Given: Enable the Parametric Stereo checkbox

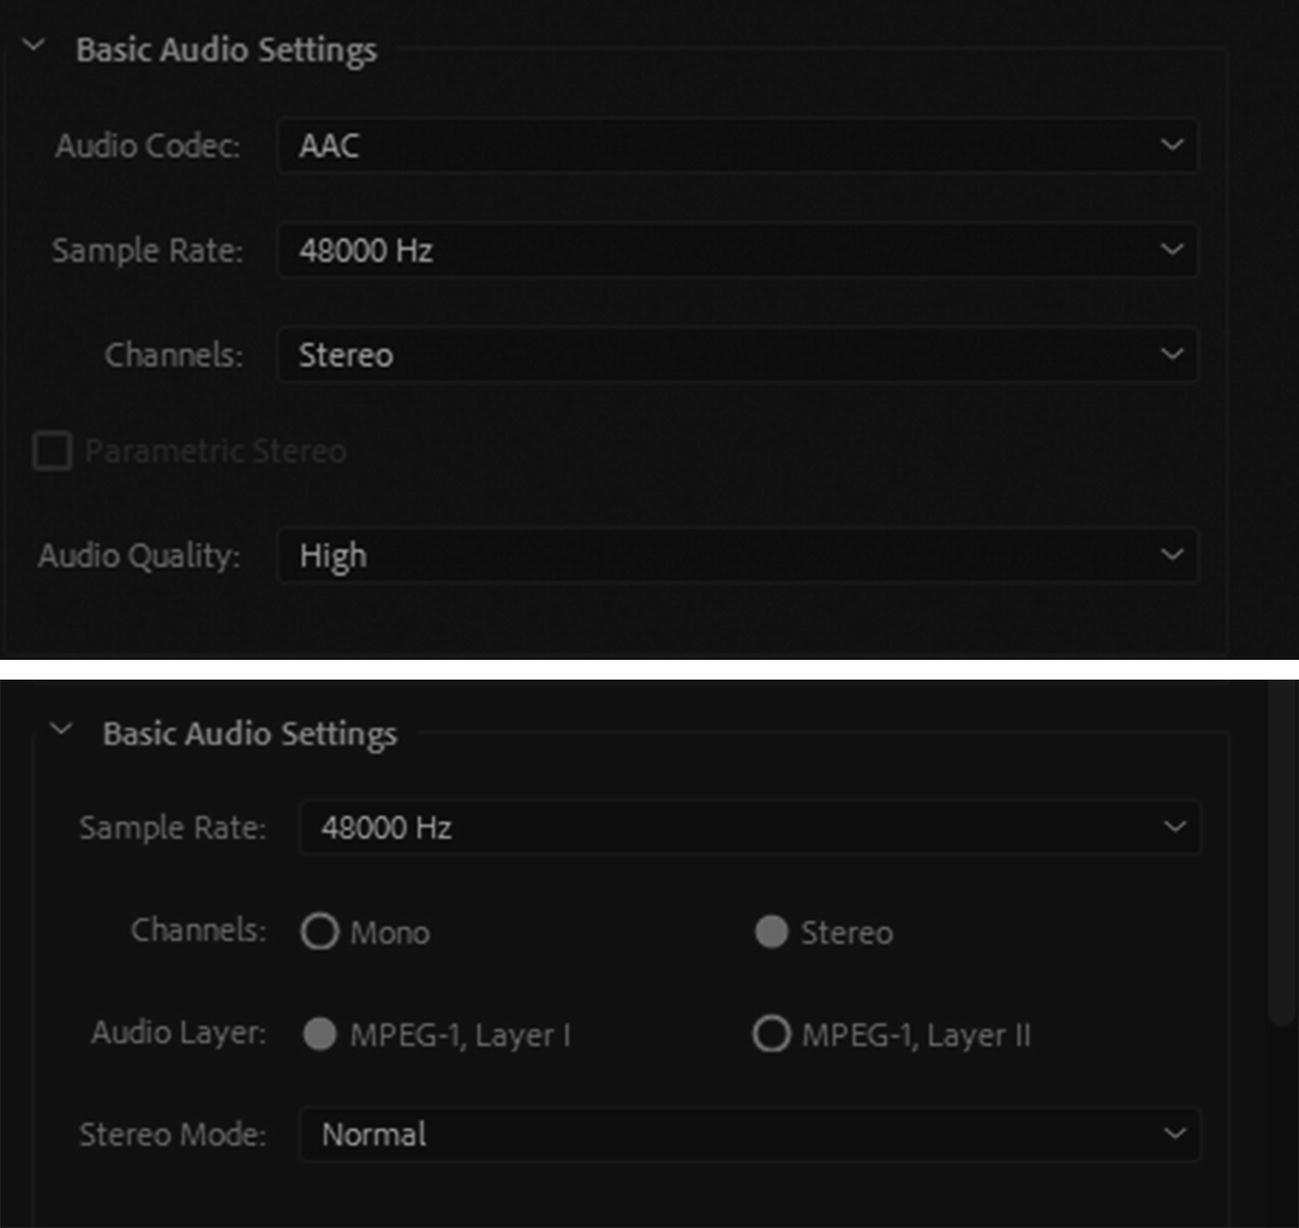Looking at the screenshot, I should pos(52,451).
